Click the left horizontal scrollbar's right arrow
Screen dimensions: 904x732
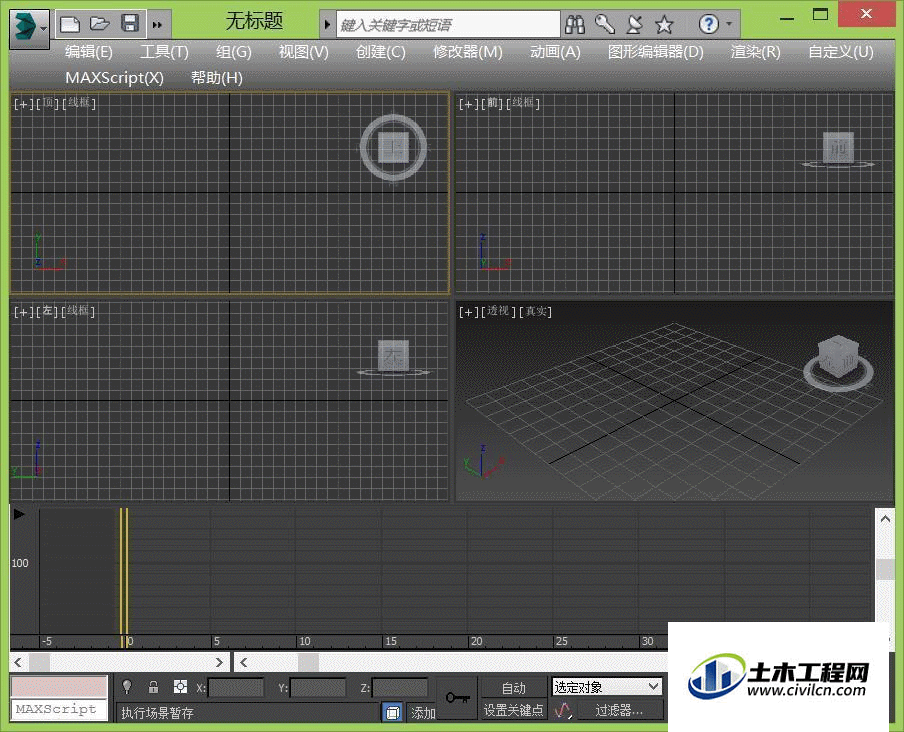(219, 662)
